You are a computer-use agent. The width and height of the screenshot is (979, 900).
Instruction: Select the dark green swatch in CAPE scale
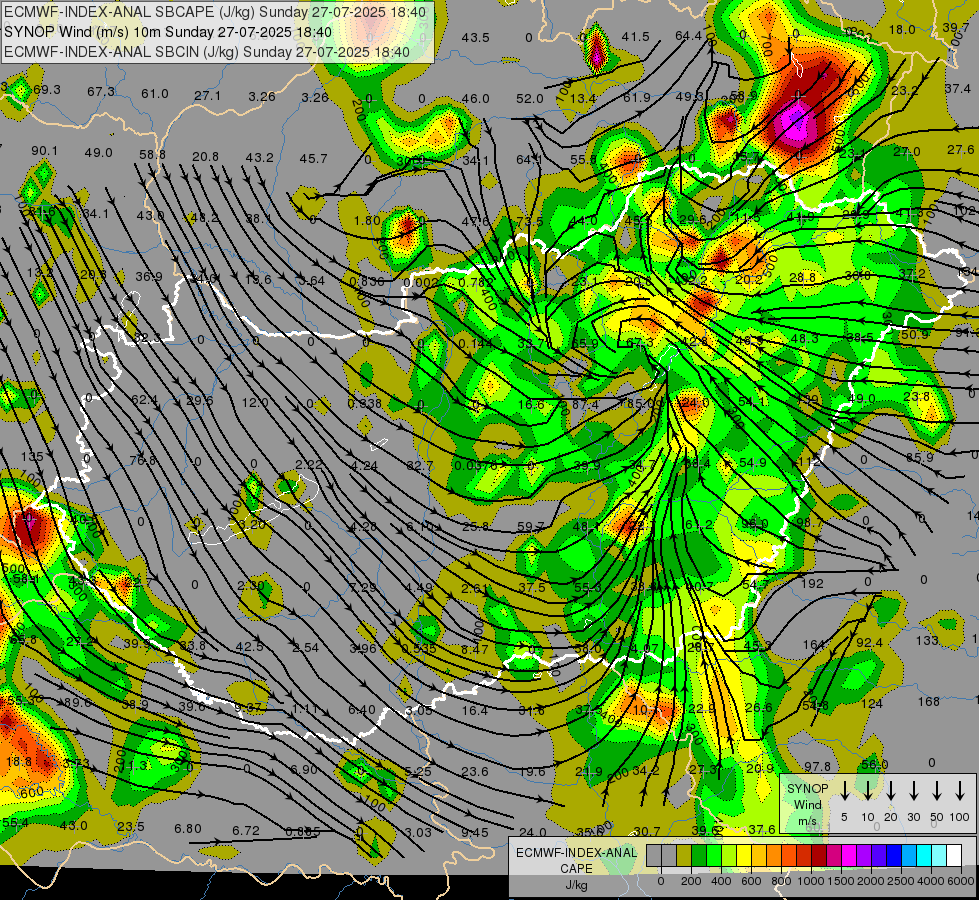699,855
